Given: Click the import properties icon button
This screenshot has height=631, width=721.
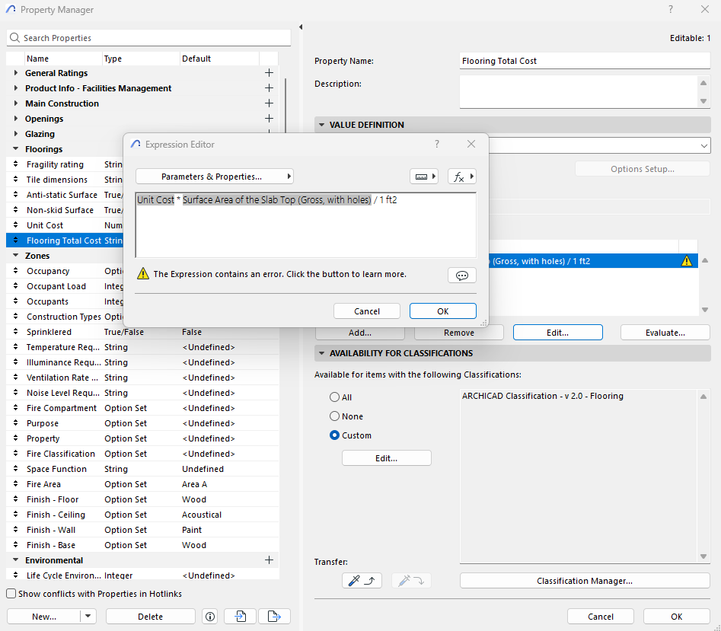Looking at the screenshot, I should [240, 616].
